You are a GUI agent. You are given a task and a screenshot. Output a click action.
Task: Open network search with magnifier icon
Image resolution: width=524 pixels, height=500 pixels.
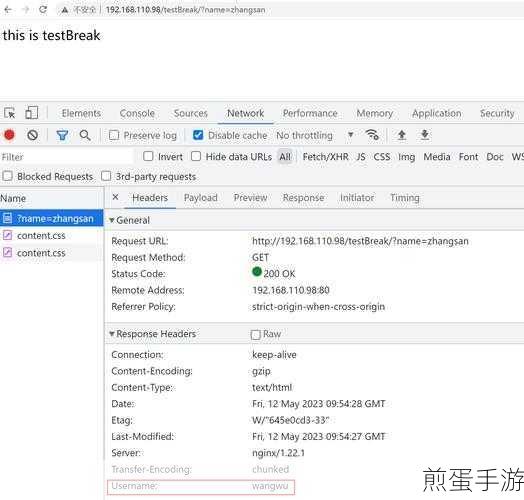pos(85,135)
